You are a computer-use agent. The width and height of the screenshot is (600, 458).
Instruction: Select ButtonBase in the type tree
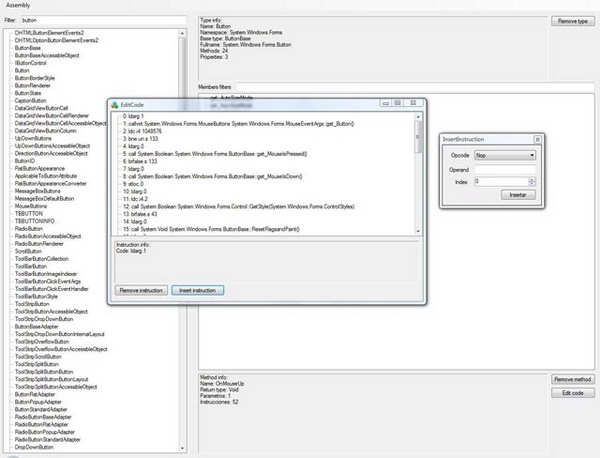28,47
